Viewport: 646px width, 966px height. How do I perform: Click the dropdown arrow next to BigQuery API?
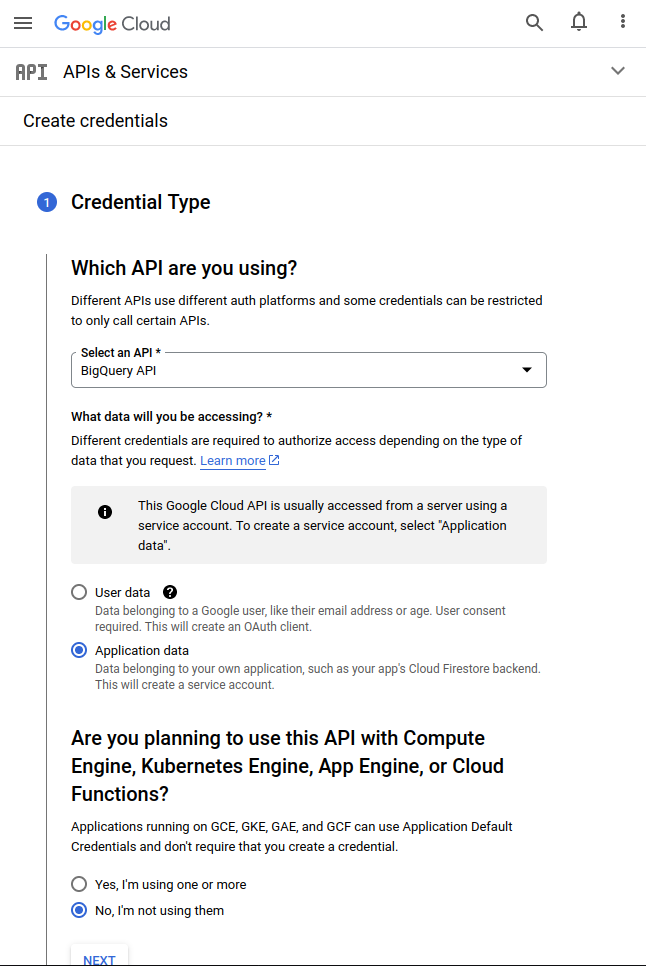pyautogui.click(x=527, y=370)
